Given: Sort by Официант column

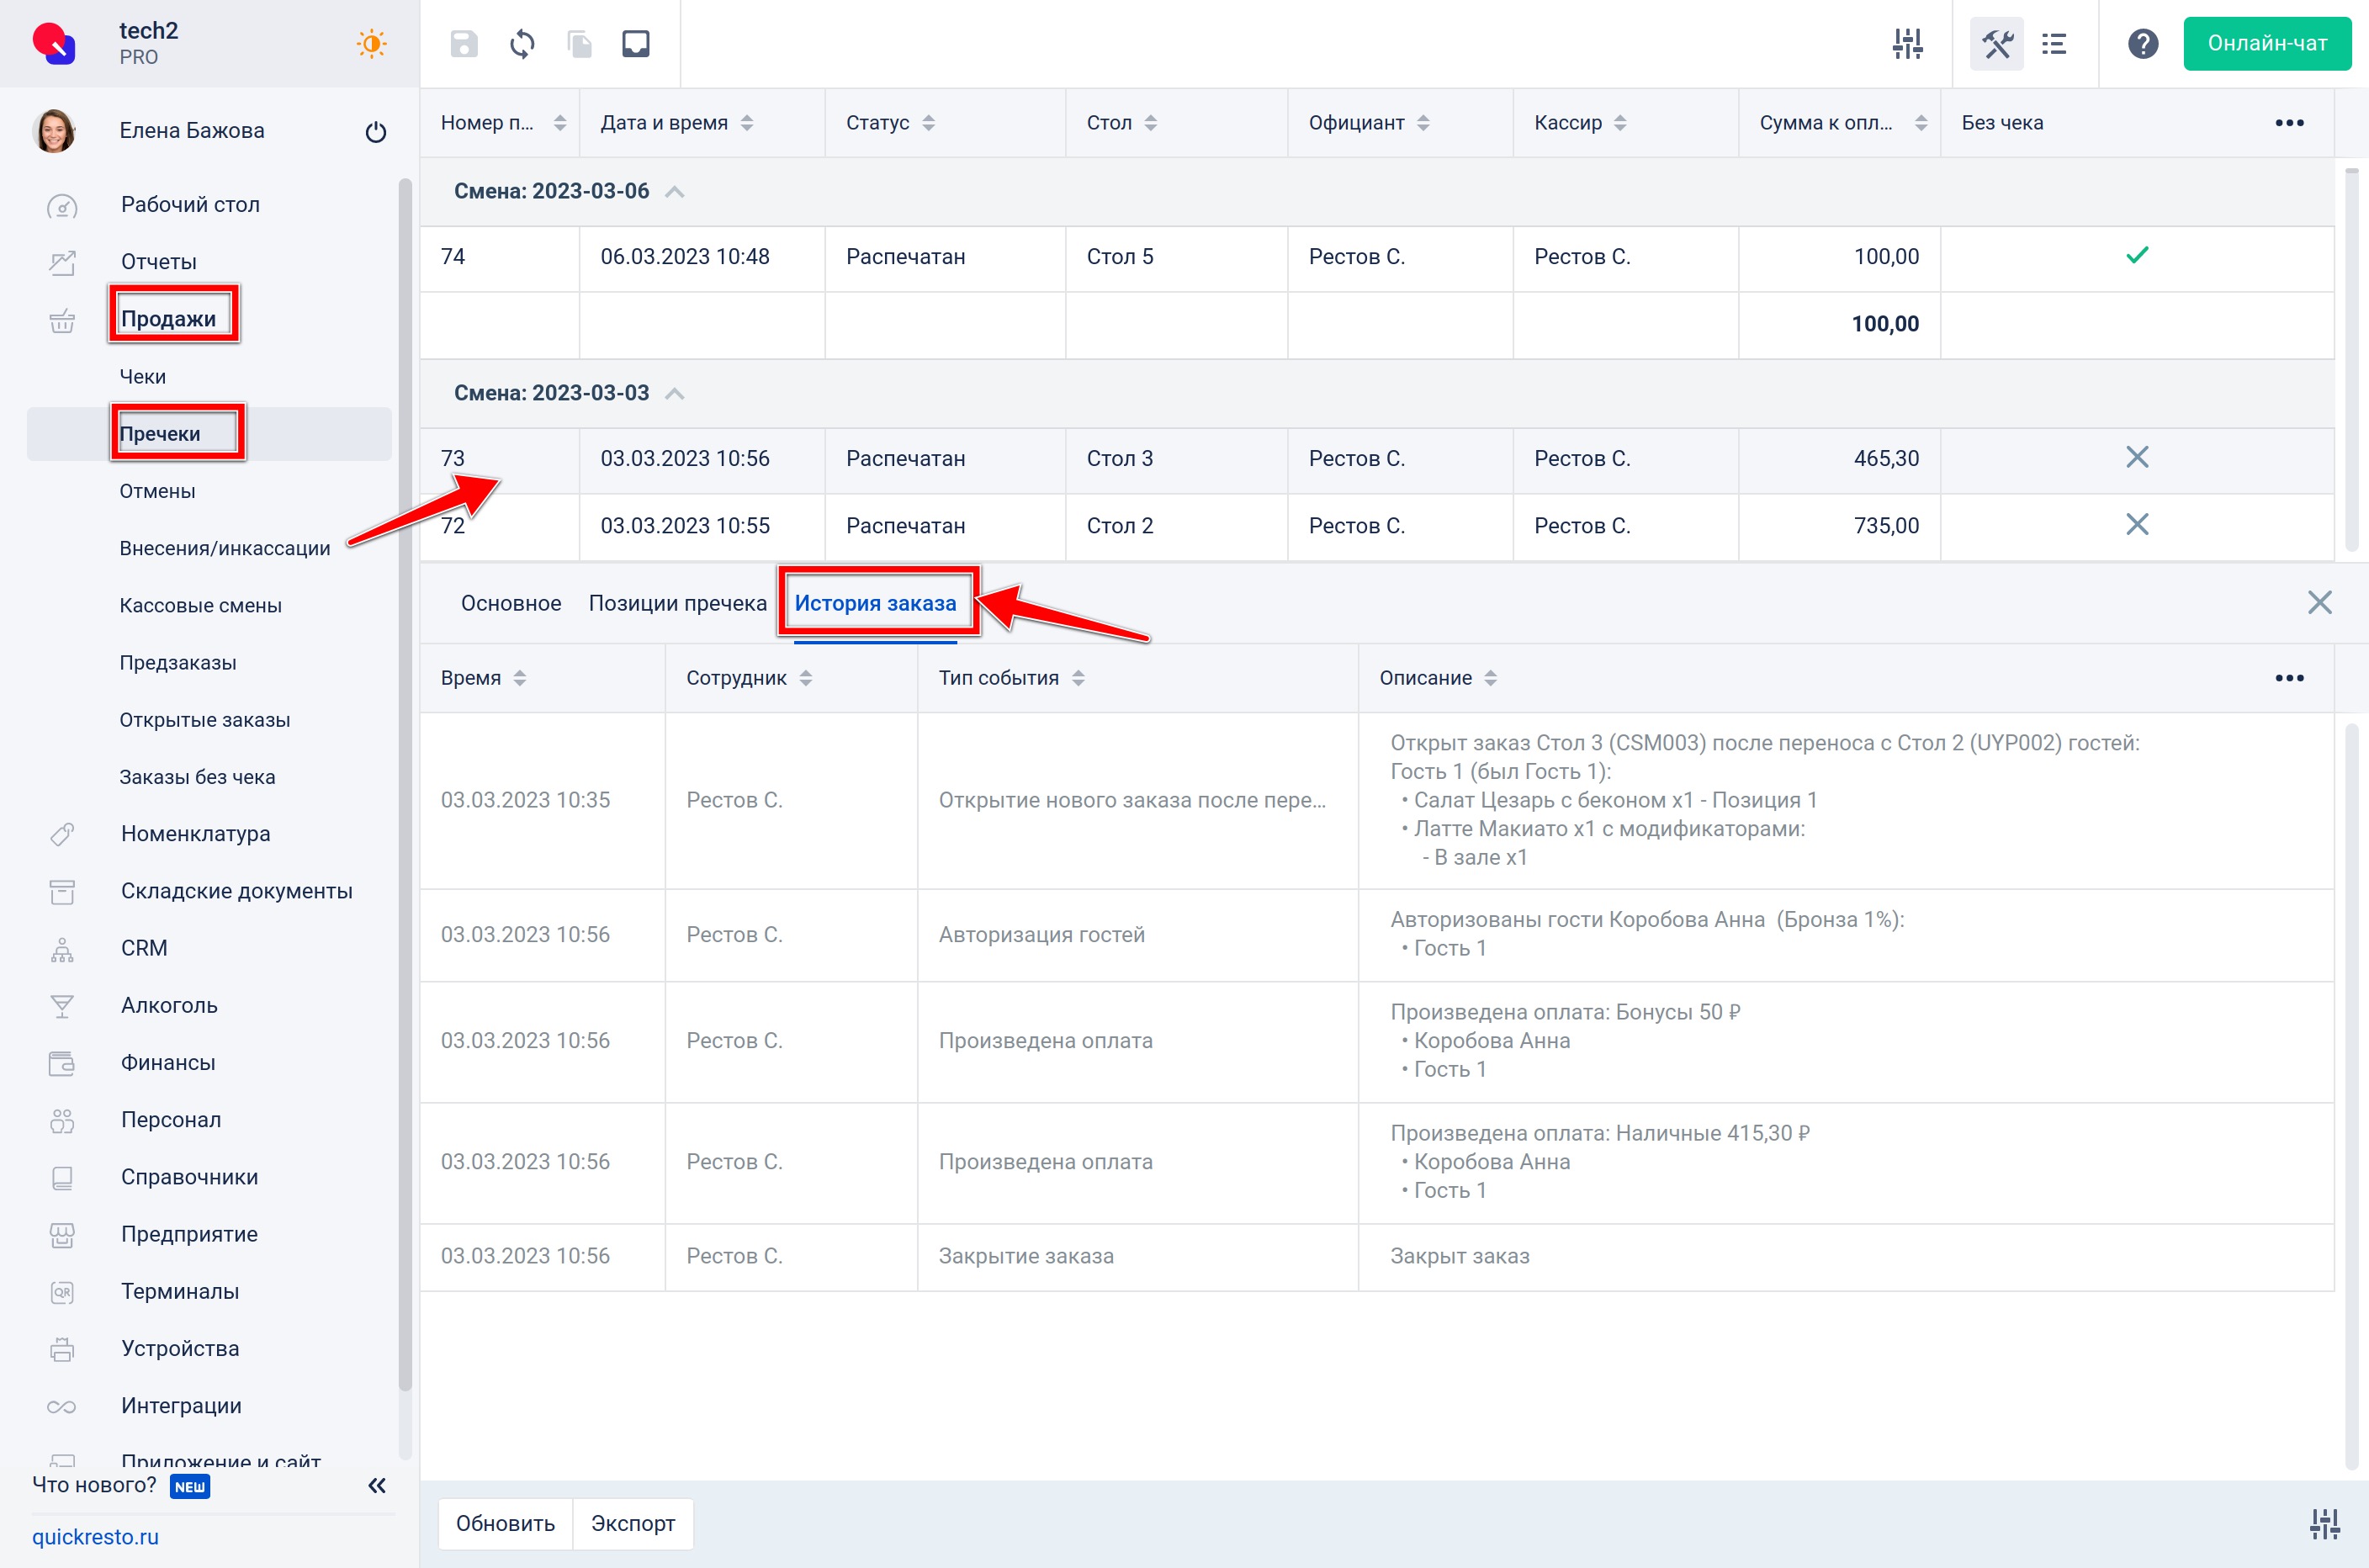Looking at the screenshot, I should (1423, 123).
